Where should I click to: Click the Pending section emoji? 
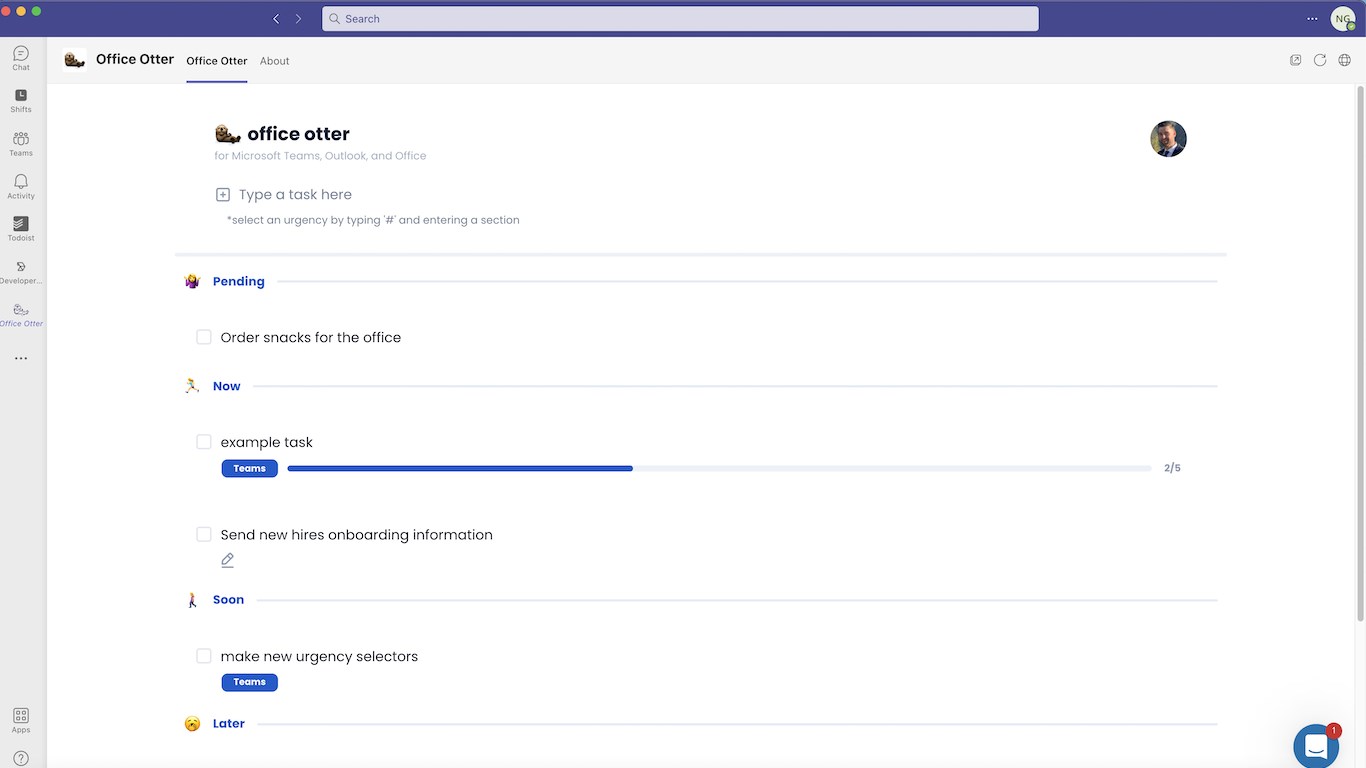click(x=192, y=282)
